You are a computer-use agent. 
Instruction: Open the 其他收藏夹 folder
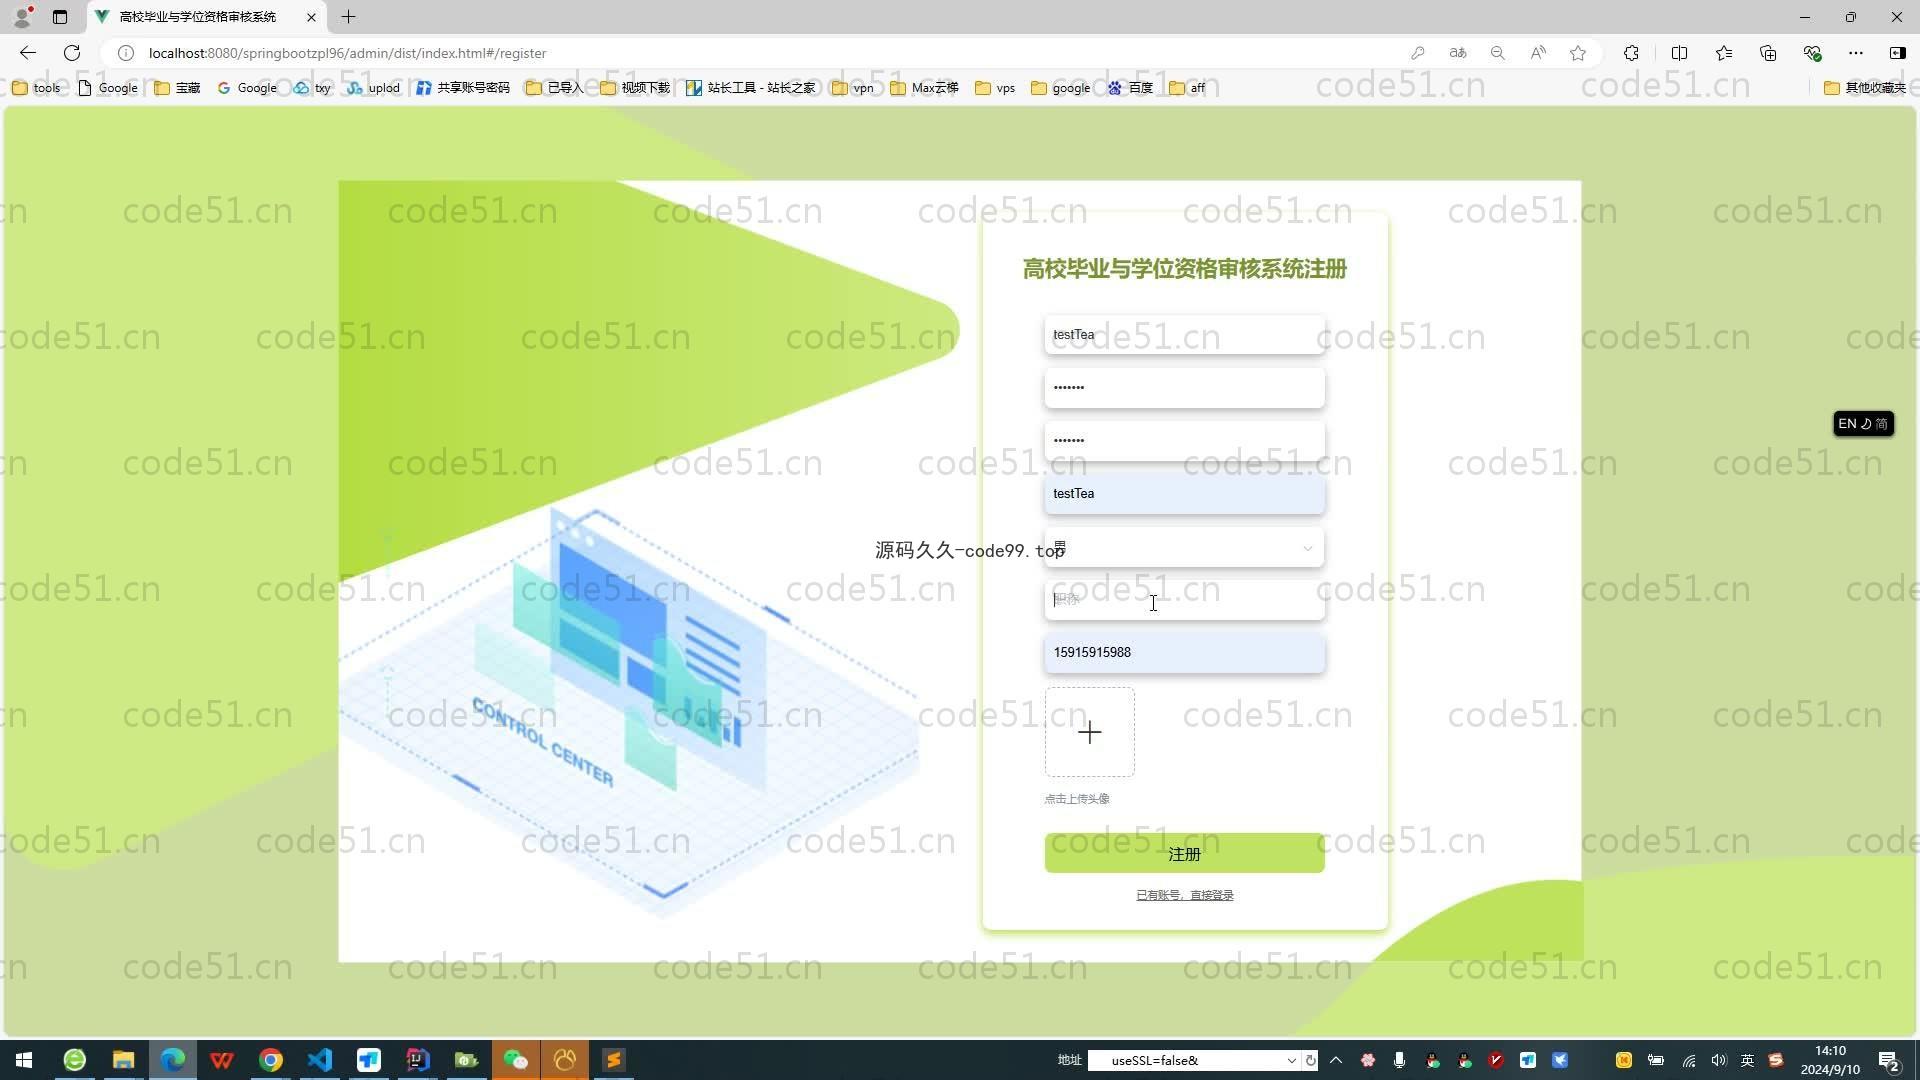[1865, 88]
